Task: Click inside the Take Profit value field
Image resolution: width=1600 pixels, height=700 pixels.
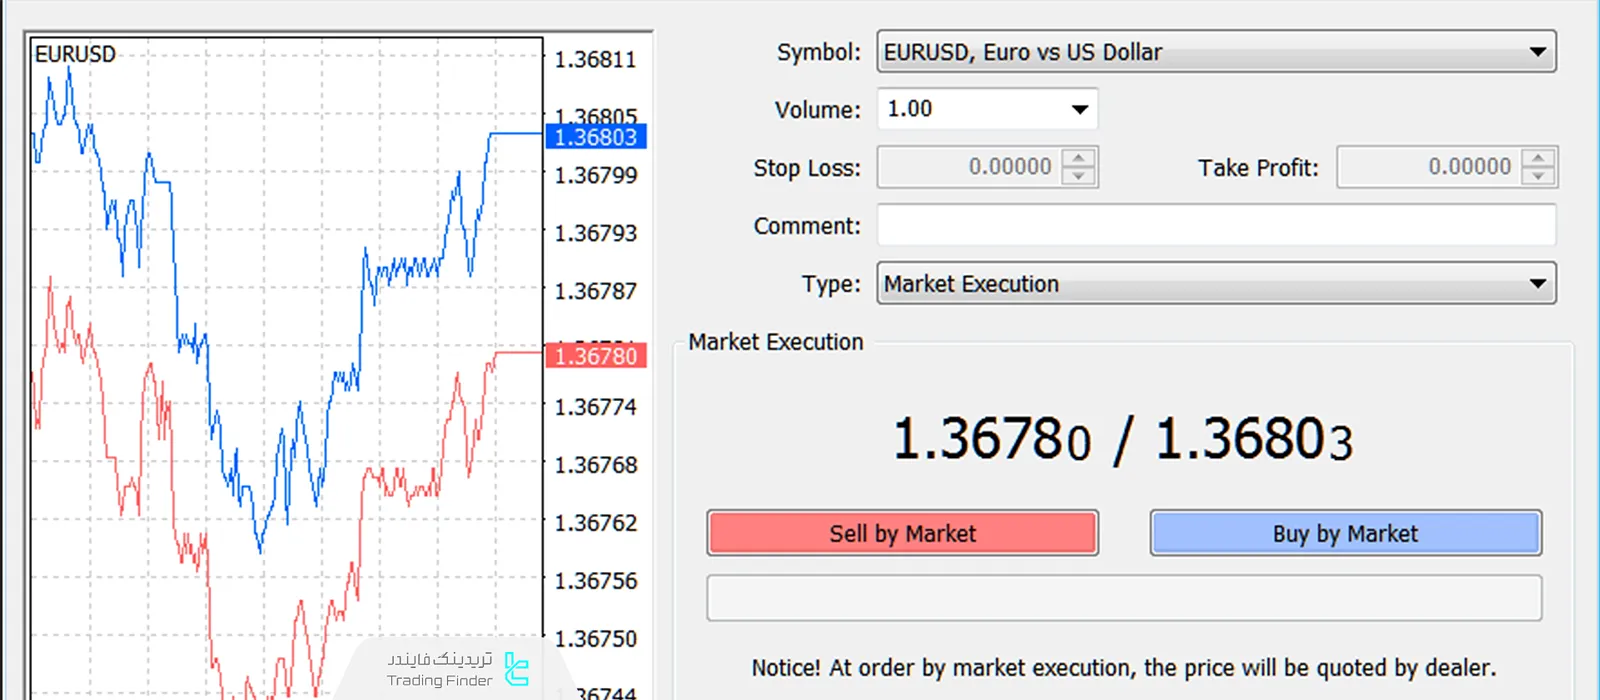Action: click(1428, 167)
